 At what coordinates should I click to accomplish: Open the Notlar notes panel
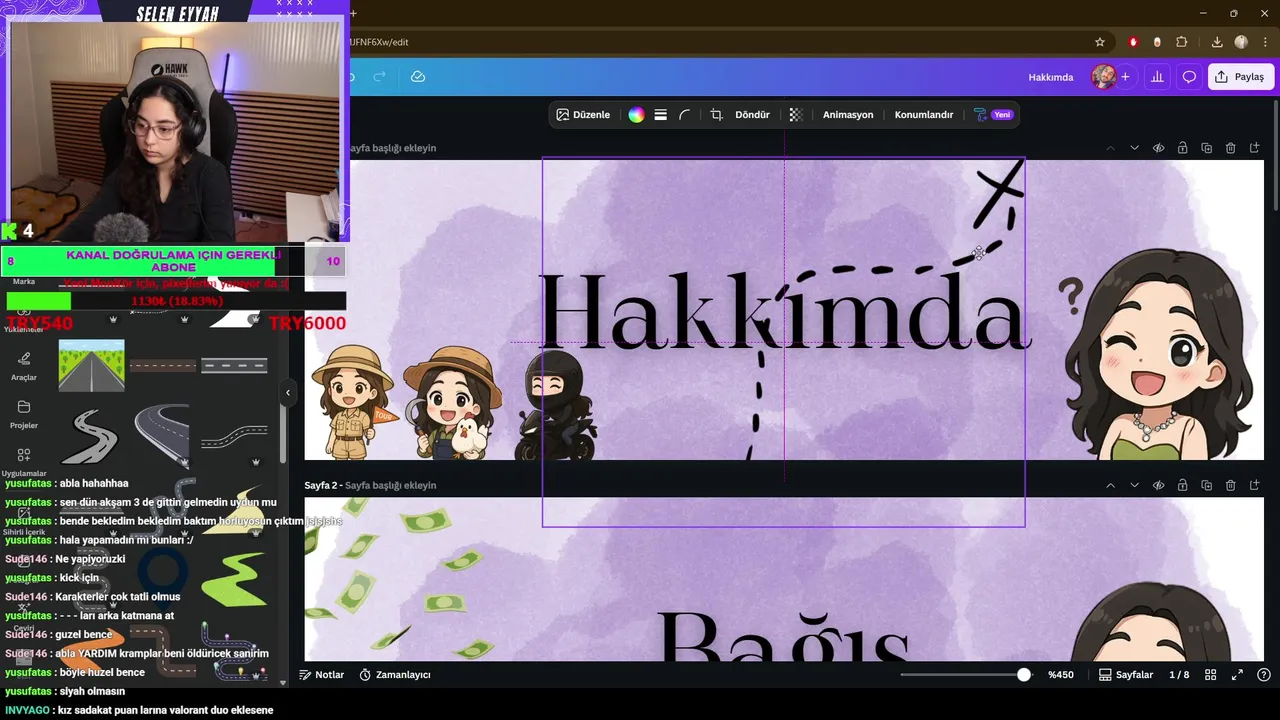(x=321, y=675)
